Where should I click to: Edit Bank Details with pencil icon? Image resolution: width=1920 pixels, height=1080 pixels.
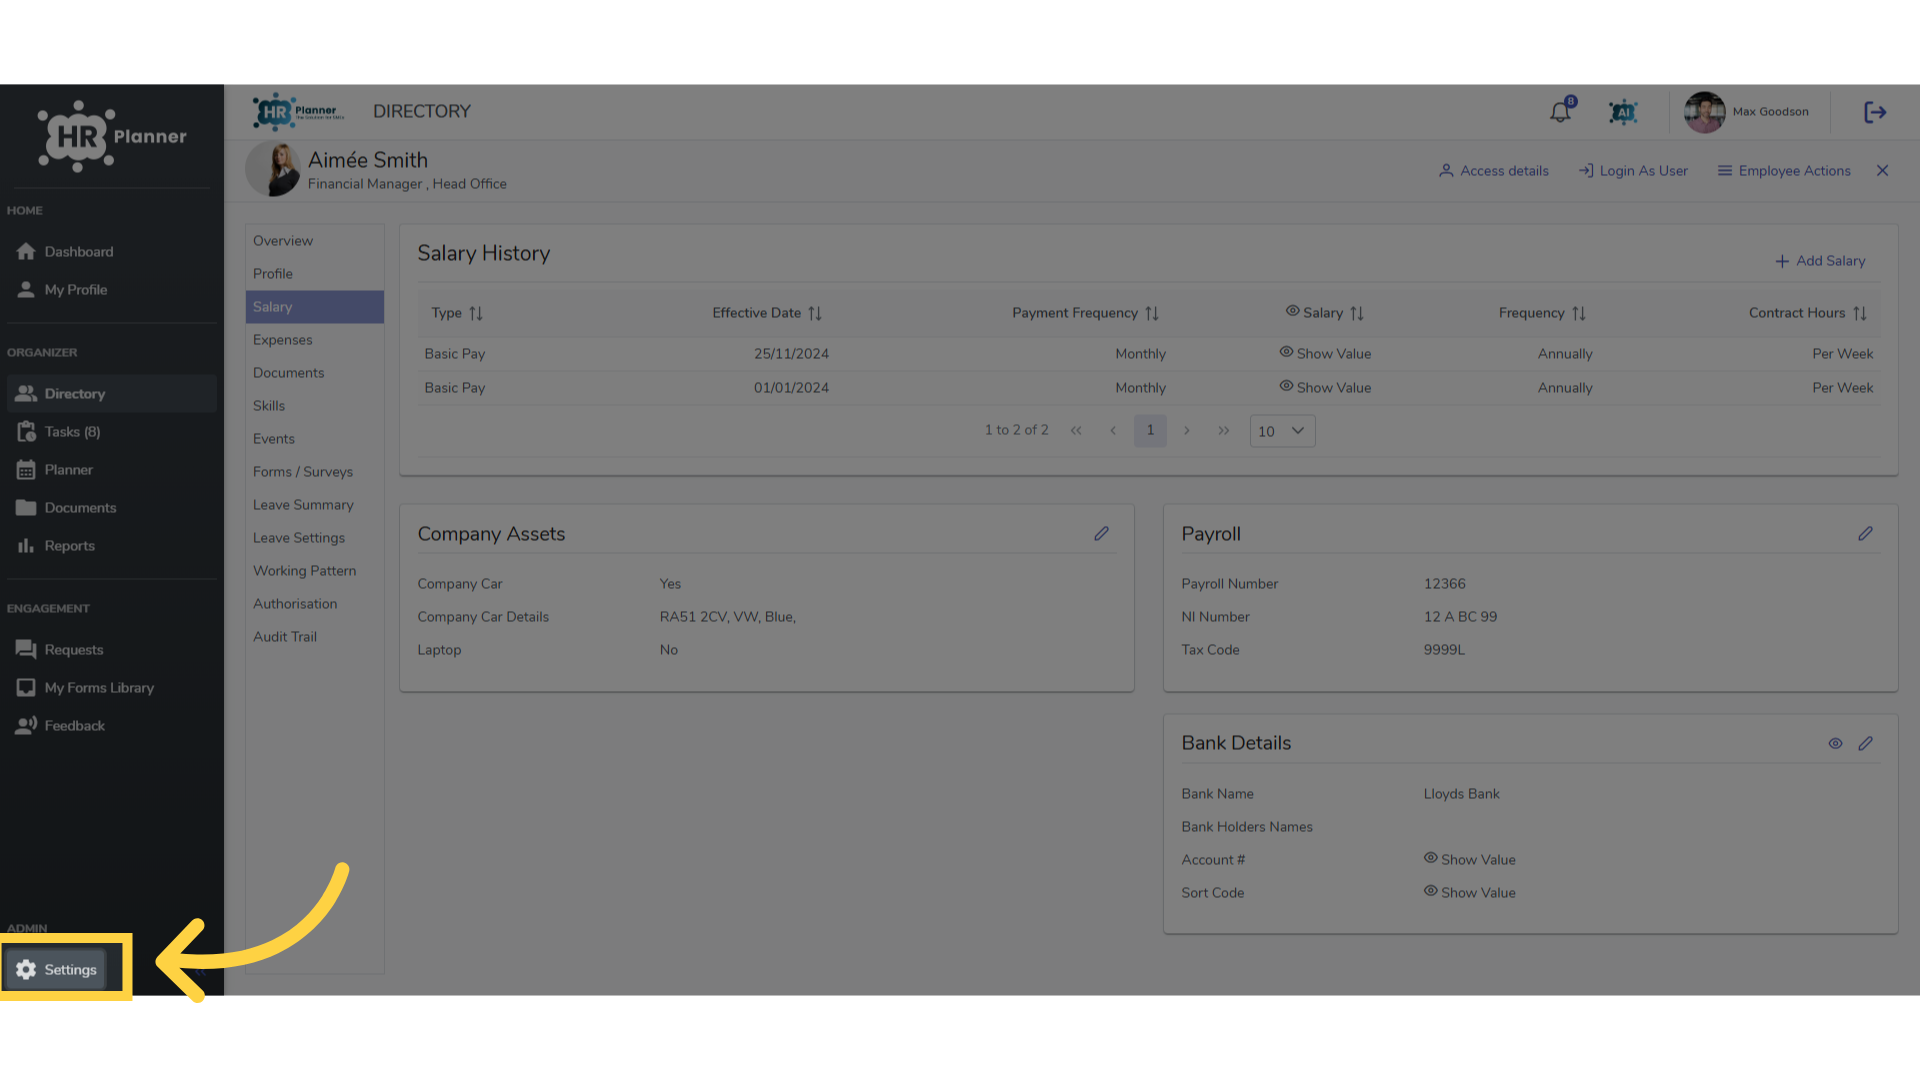tap(1865, 743)
